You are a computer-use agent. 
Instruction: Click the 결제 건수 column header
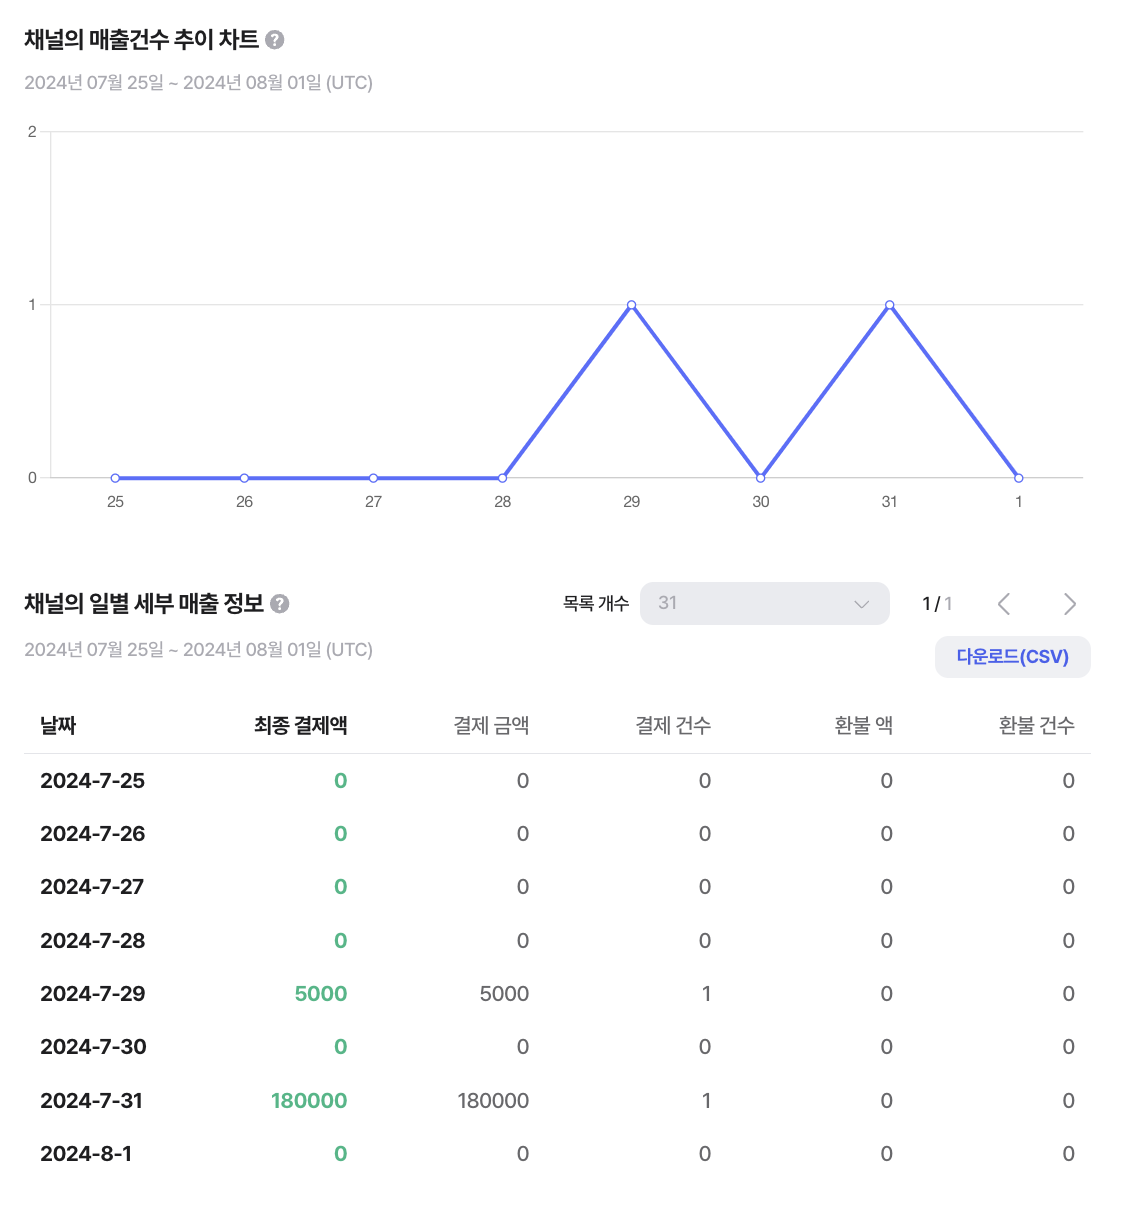(673, 726)
